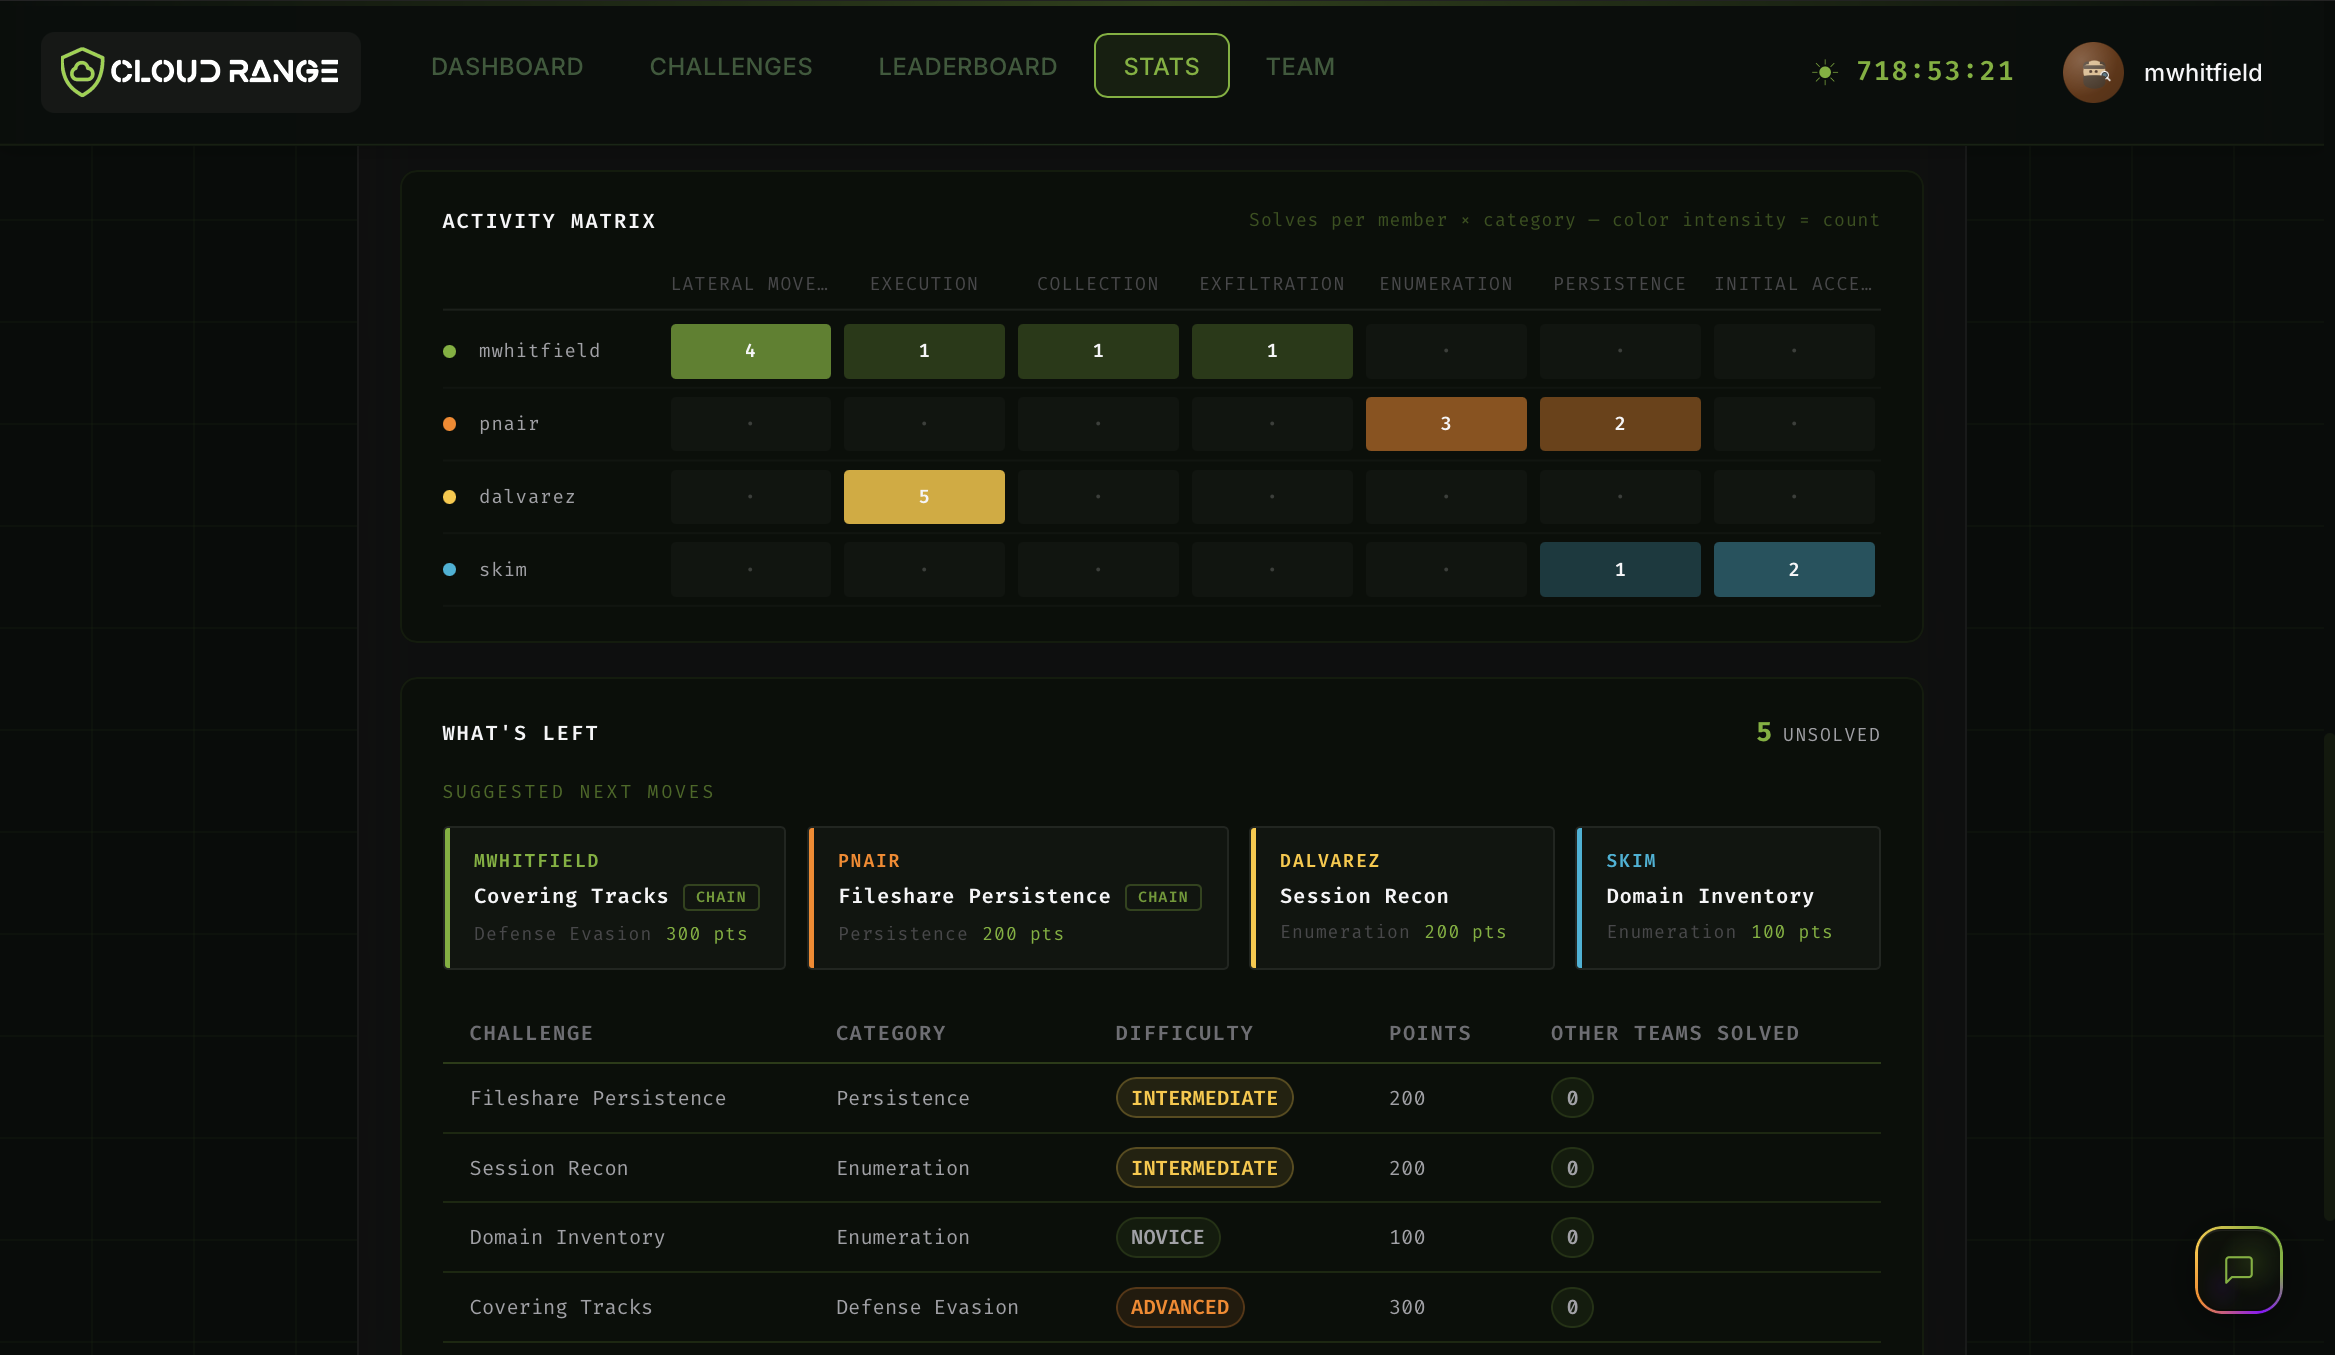Viewport: 2335px width, 1355px height.
Task: Select dalvarez Execution cell showing 5
Action: (924, 497)
